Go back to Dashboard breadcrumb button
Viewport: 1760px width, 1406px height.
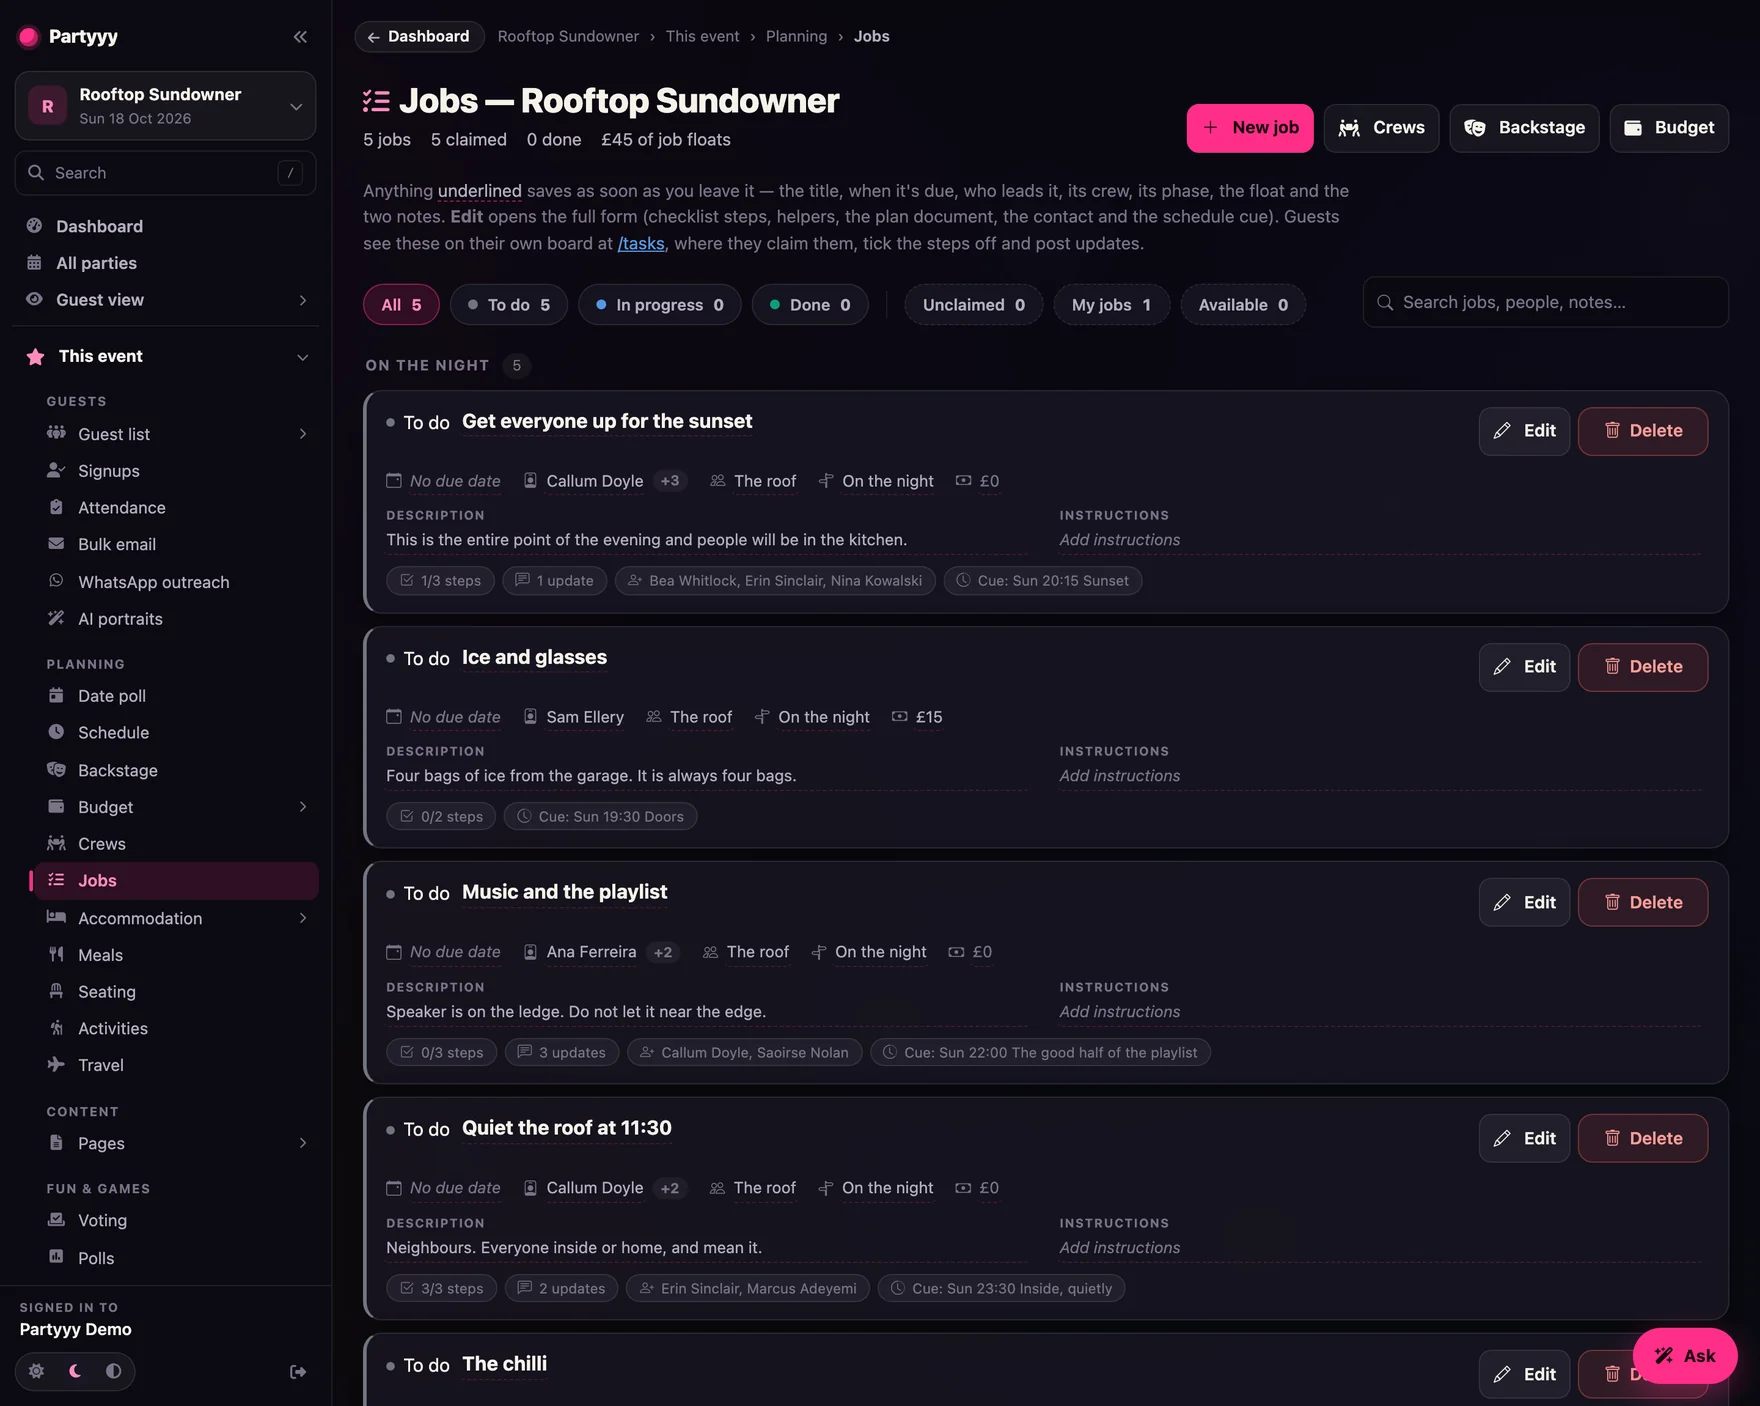point(419,37)
